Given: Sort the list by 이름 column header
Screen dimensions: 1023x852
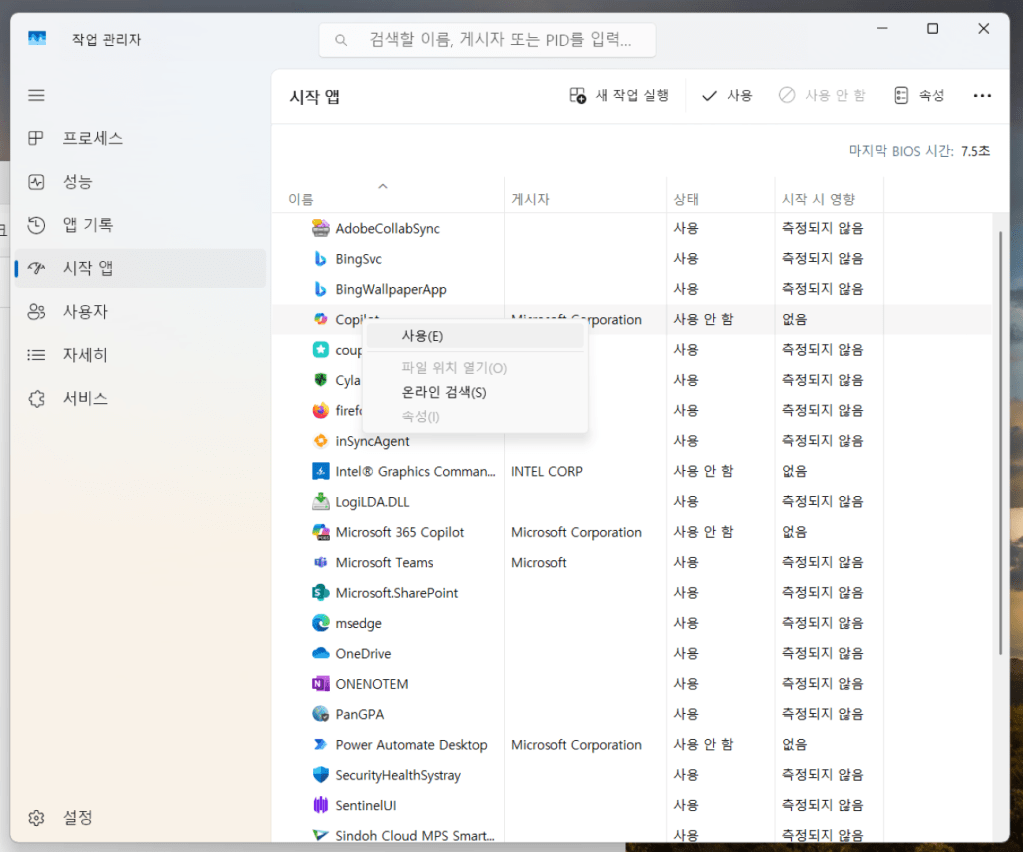Looking at the screenshot, I should [x=301, y=199].
